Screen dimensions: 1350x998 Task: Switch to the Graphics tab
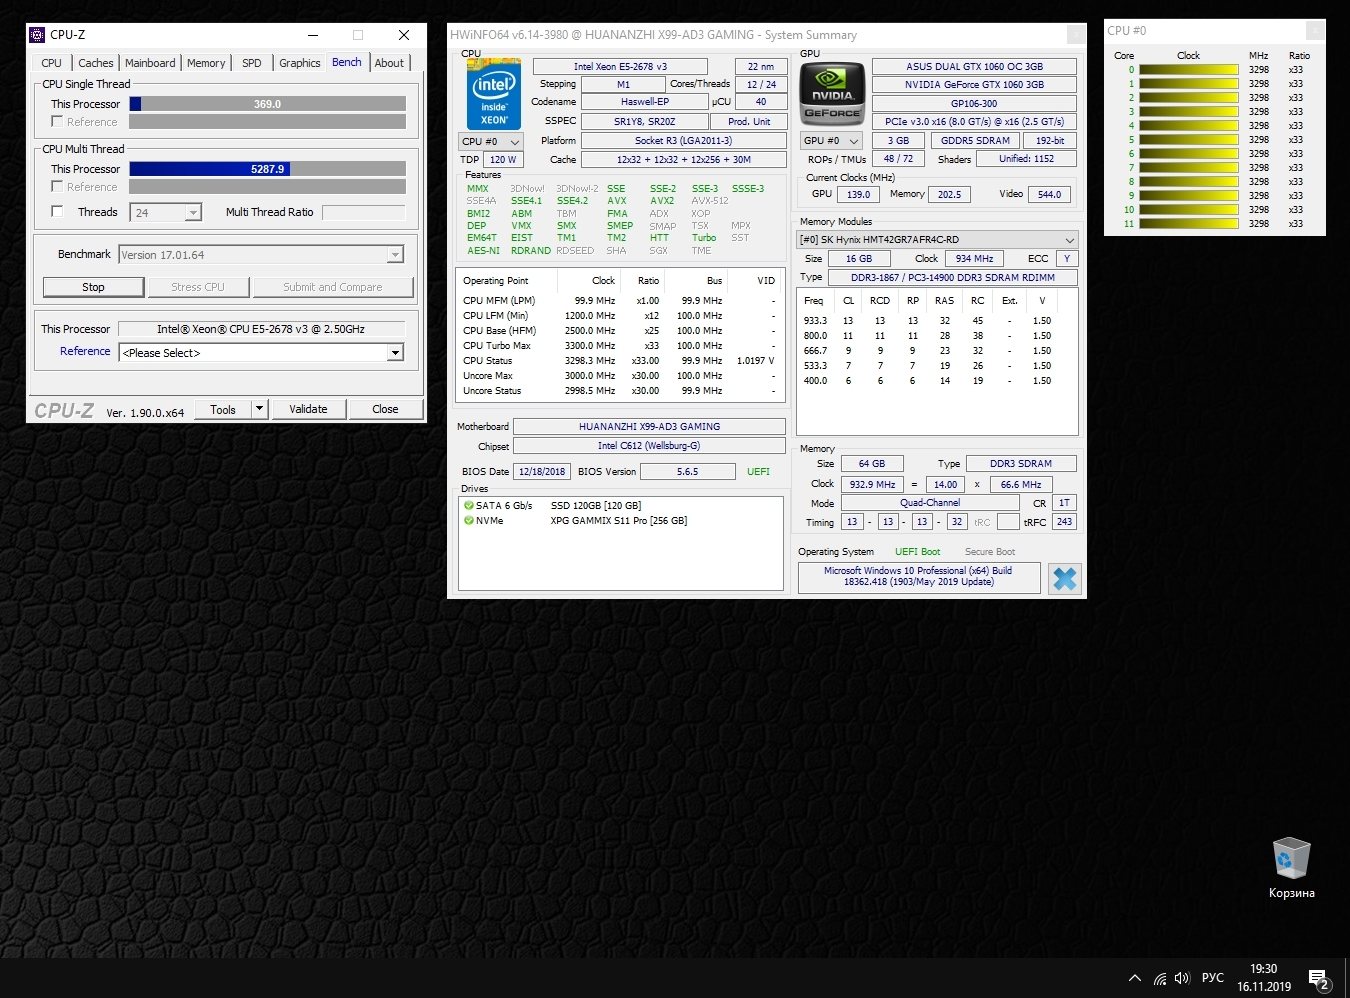pyautogui.click(x=300, y=63)
